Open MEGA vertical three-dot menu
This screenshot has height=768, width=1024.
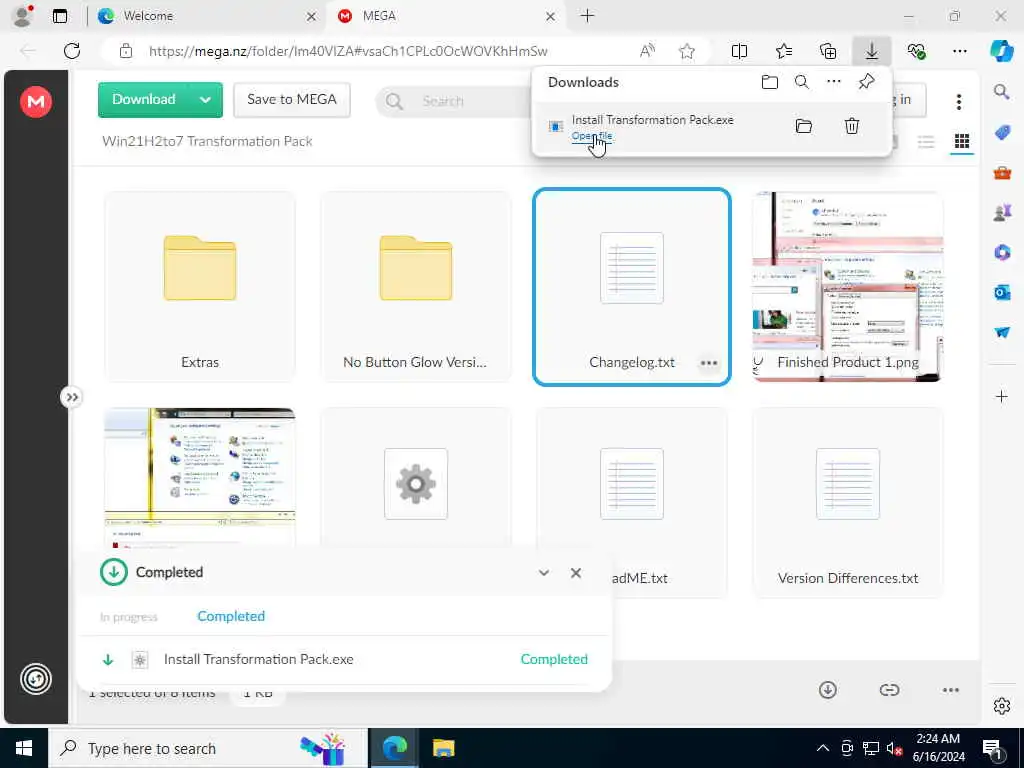pyautogui.click(x=959, y=101)
